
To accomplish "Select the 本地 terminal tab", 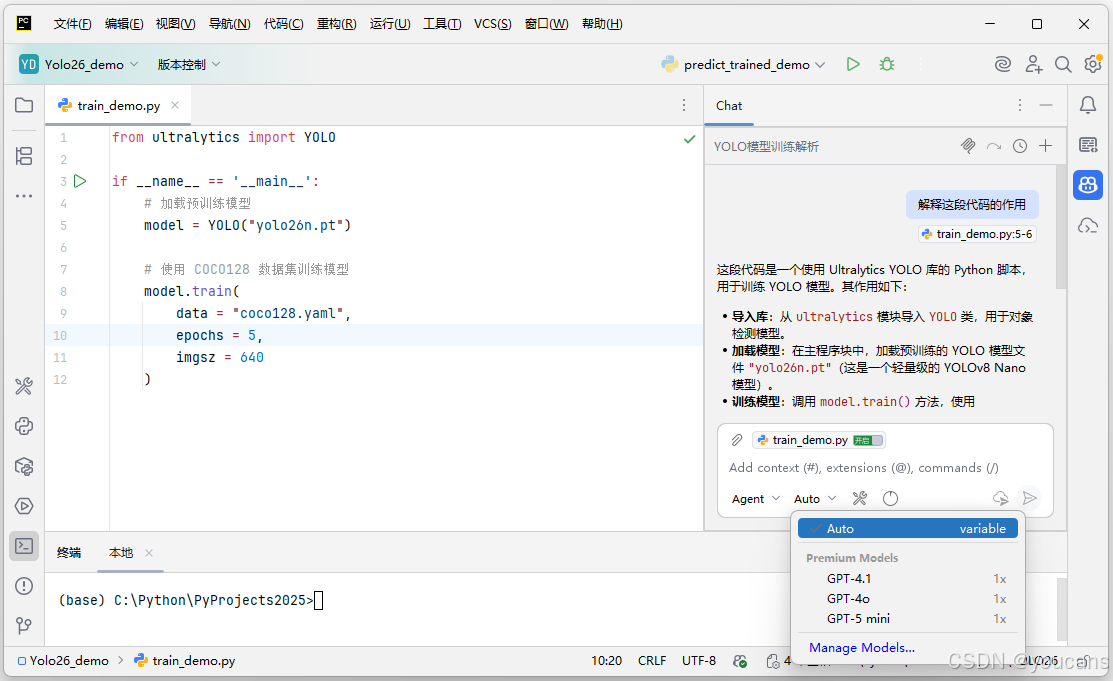I will [x=121, y=552].
